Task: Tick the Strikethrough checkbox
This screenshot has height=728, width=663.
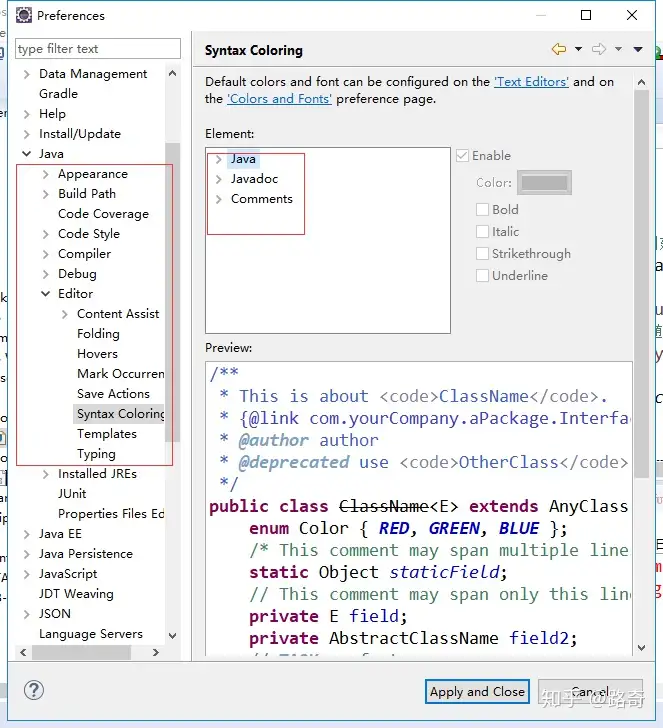Action: pyautogui.click(x=483, y=254)
